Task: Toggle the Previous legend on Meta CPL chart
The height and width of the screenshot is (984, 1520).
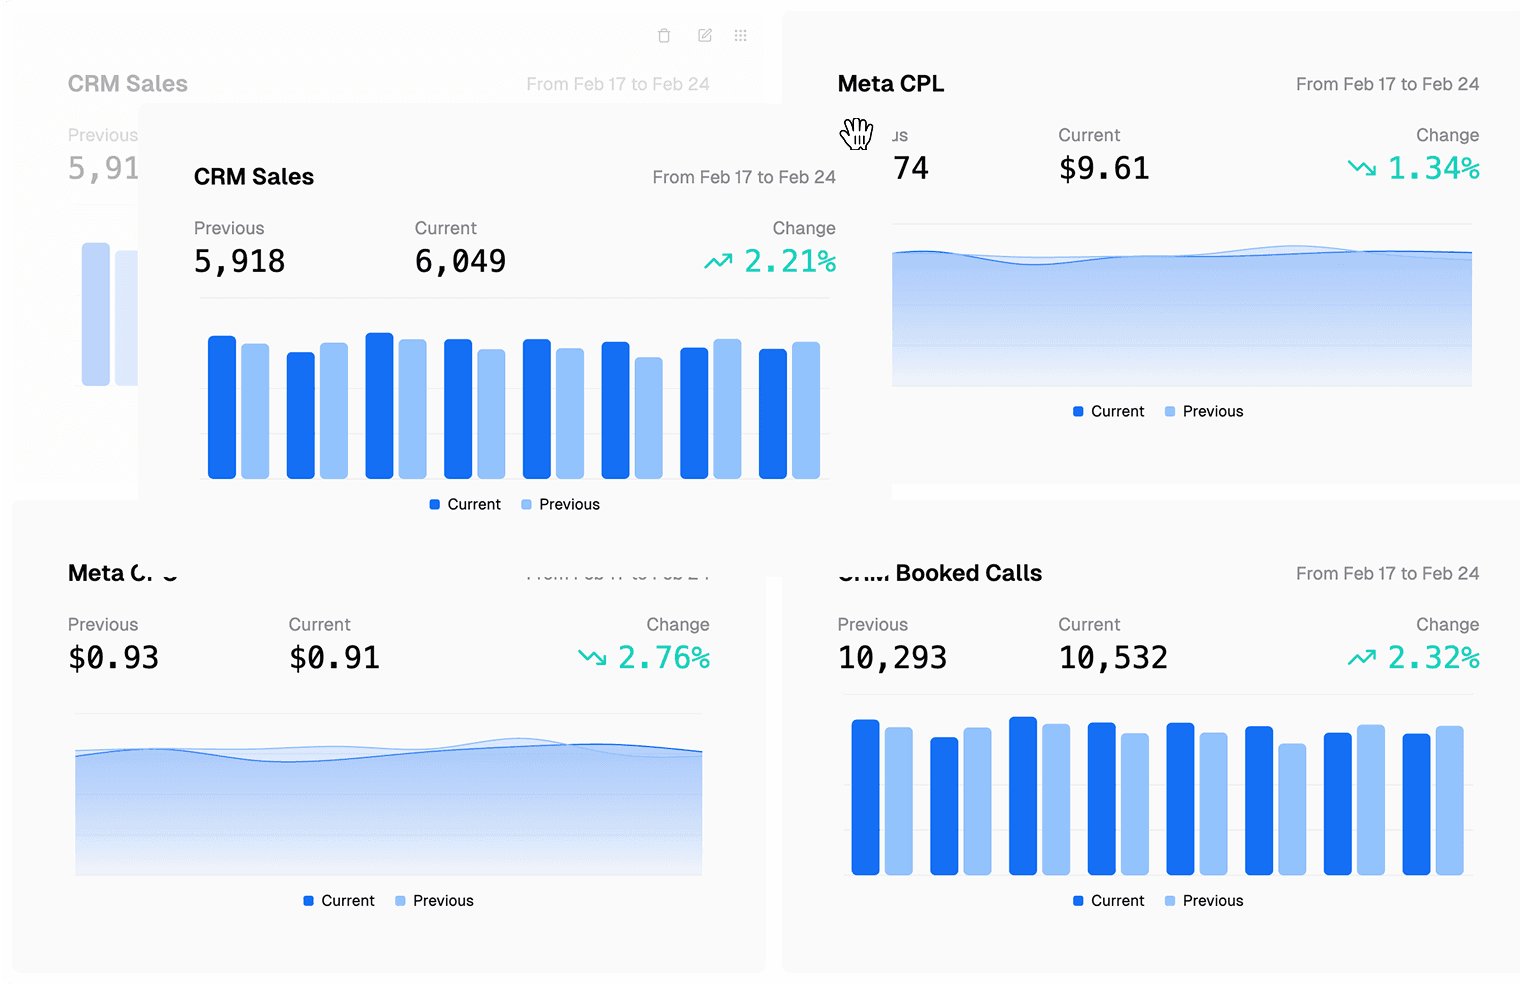Action: (x=1203, y=411)
